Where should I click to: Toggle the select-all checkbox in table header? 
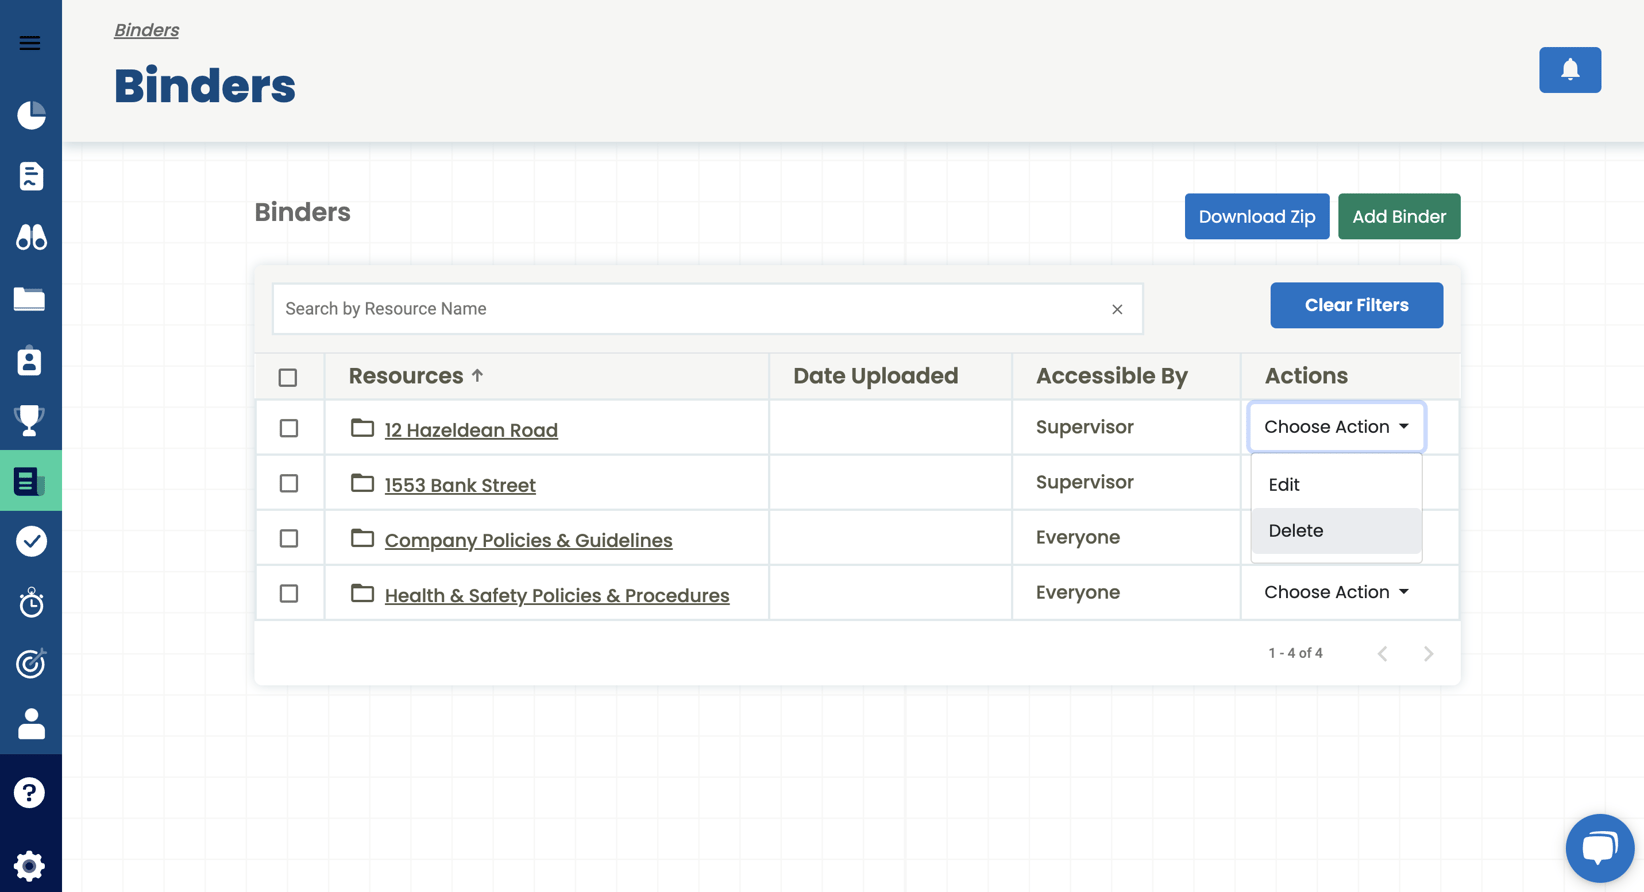(288, 377)
